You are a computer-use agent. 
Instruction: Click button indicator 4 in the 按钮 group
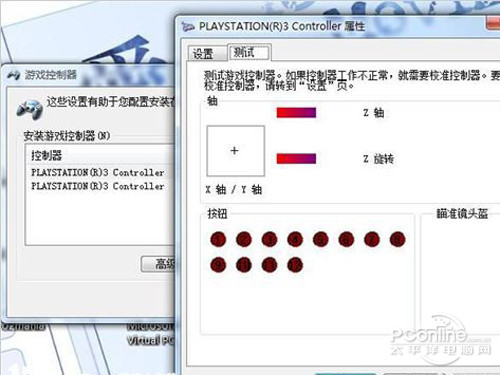[295, 239]
